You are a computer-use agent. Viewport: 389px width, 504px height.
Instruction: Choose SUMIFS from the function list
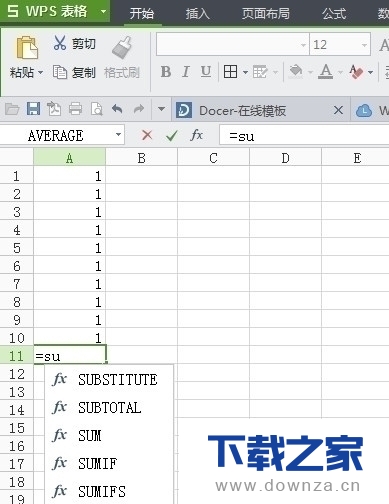click(109, 491)
